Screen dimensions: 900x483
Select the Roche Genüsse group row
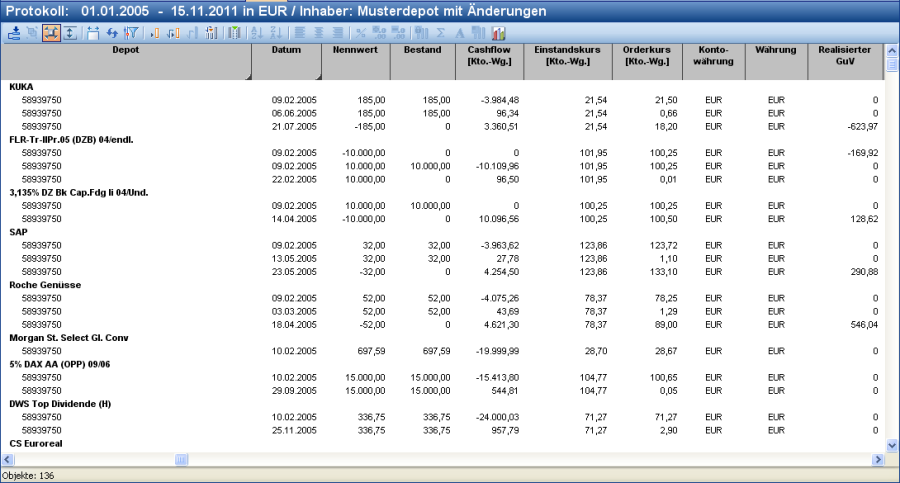pos(43,285)
